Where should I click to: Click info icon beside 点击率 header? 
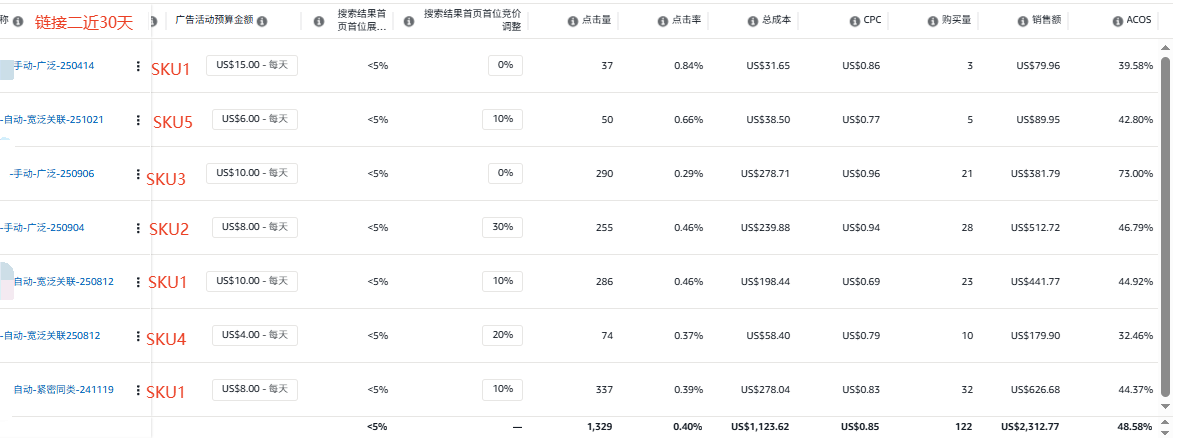(x=663, y=21)
